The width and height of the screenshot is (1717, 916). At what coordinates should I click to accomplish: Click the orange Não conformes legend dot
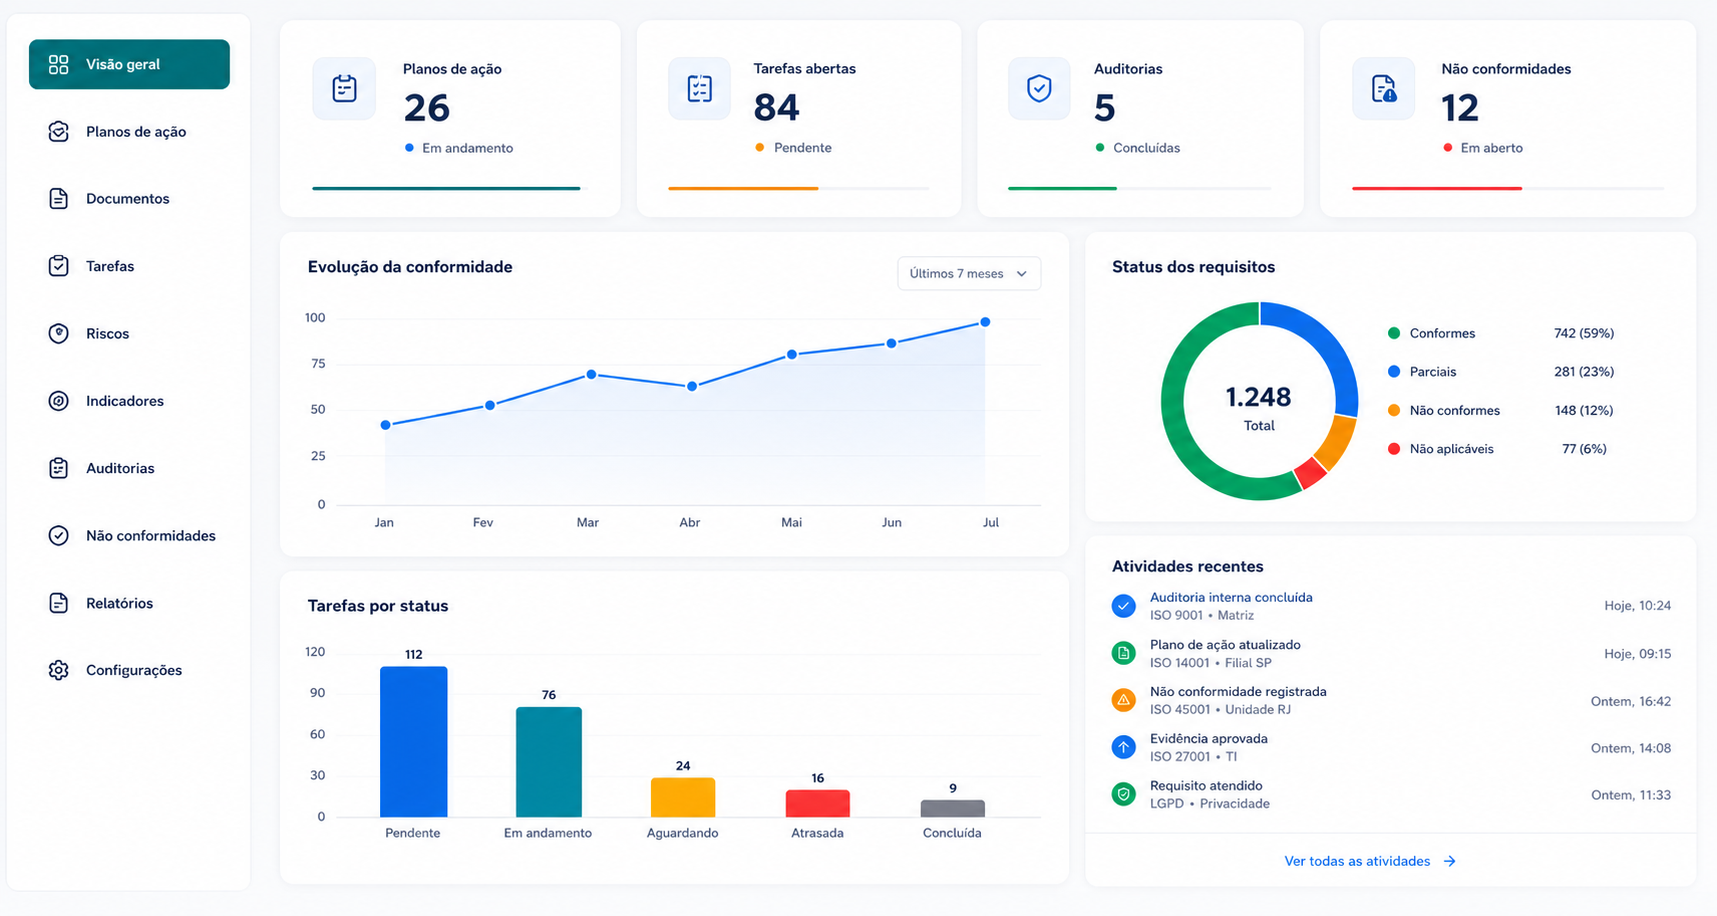tap(1394, 410)
